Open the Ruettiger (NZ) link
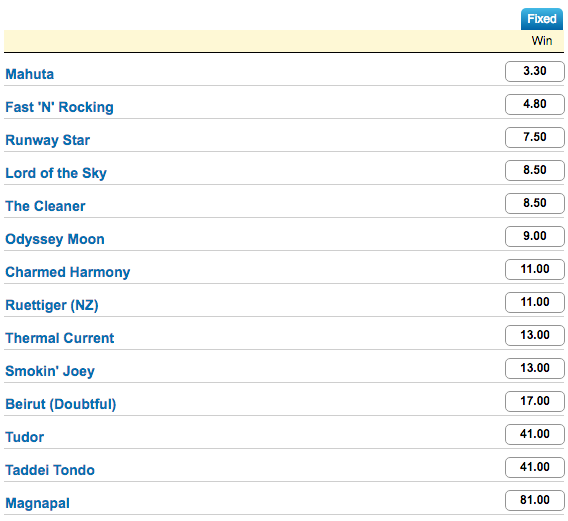 click(x=52, y=305)
